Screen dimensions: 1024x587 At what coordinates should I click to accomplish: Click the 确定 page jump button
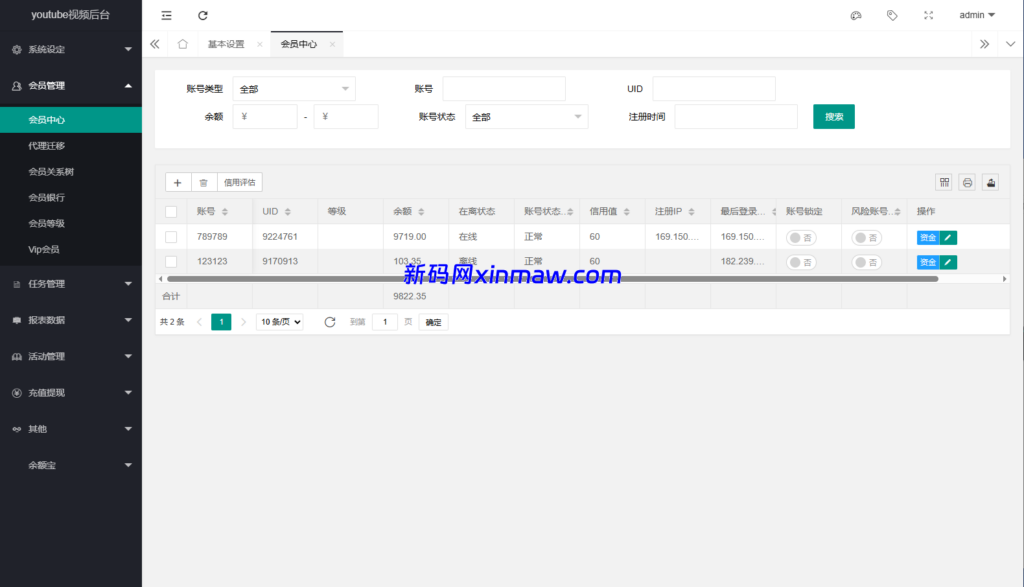434,322
